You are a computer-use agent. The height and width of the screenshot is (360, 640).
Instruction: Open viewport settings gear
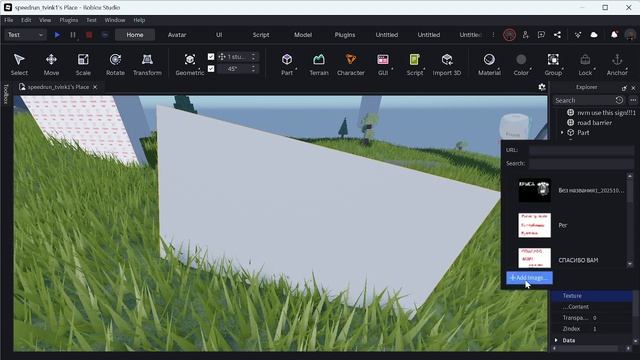click(542, 87)
